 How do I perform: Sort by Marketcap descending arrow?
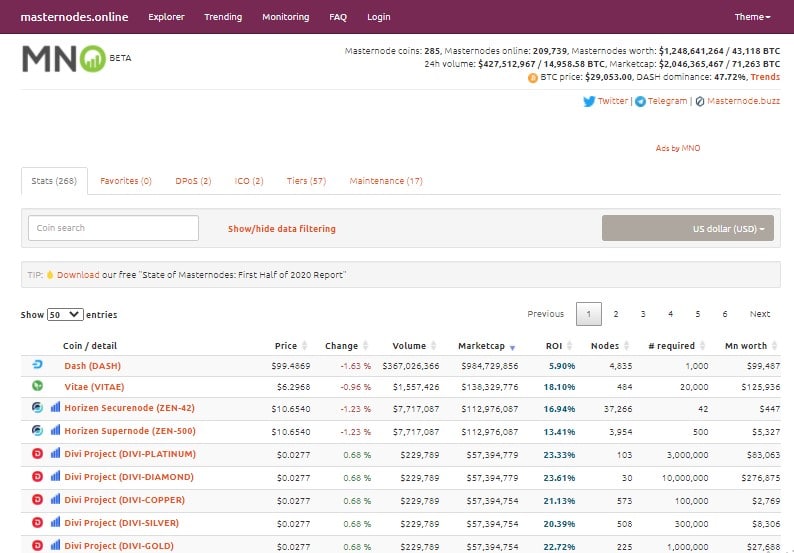[512, 347]
